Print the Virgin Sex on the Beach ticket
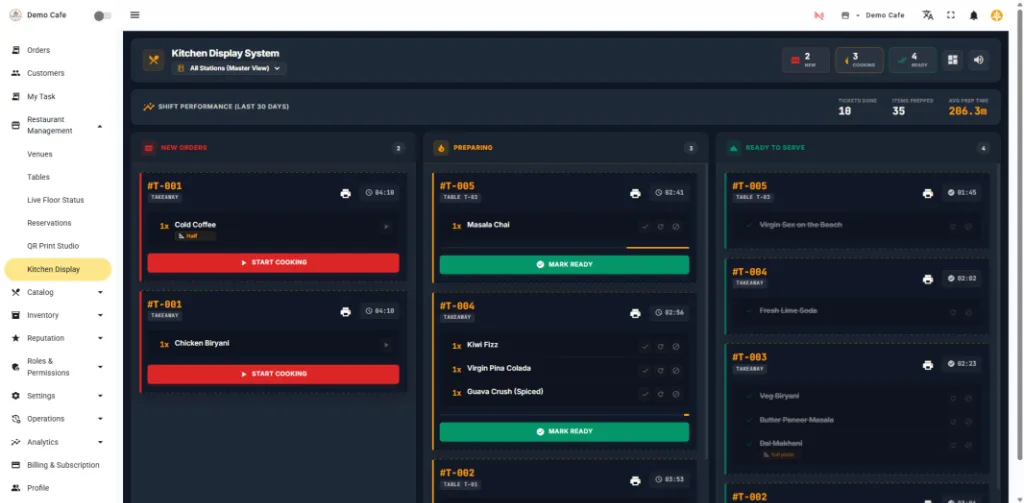1024x503 pixels. (927, 193)
